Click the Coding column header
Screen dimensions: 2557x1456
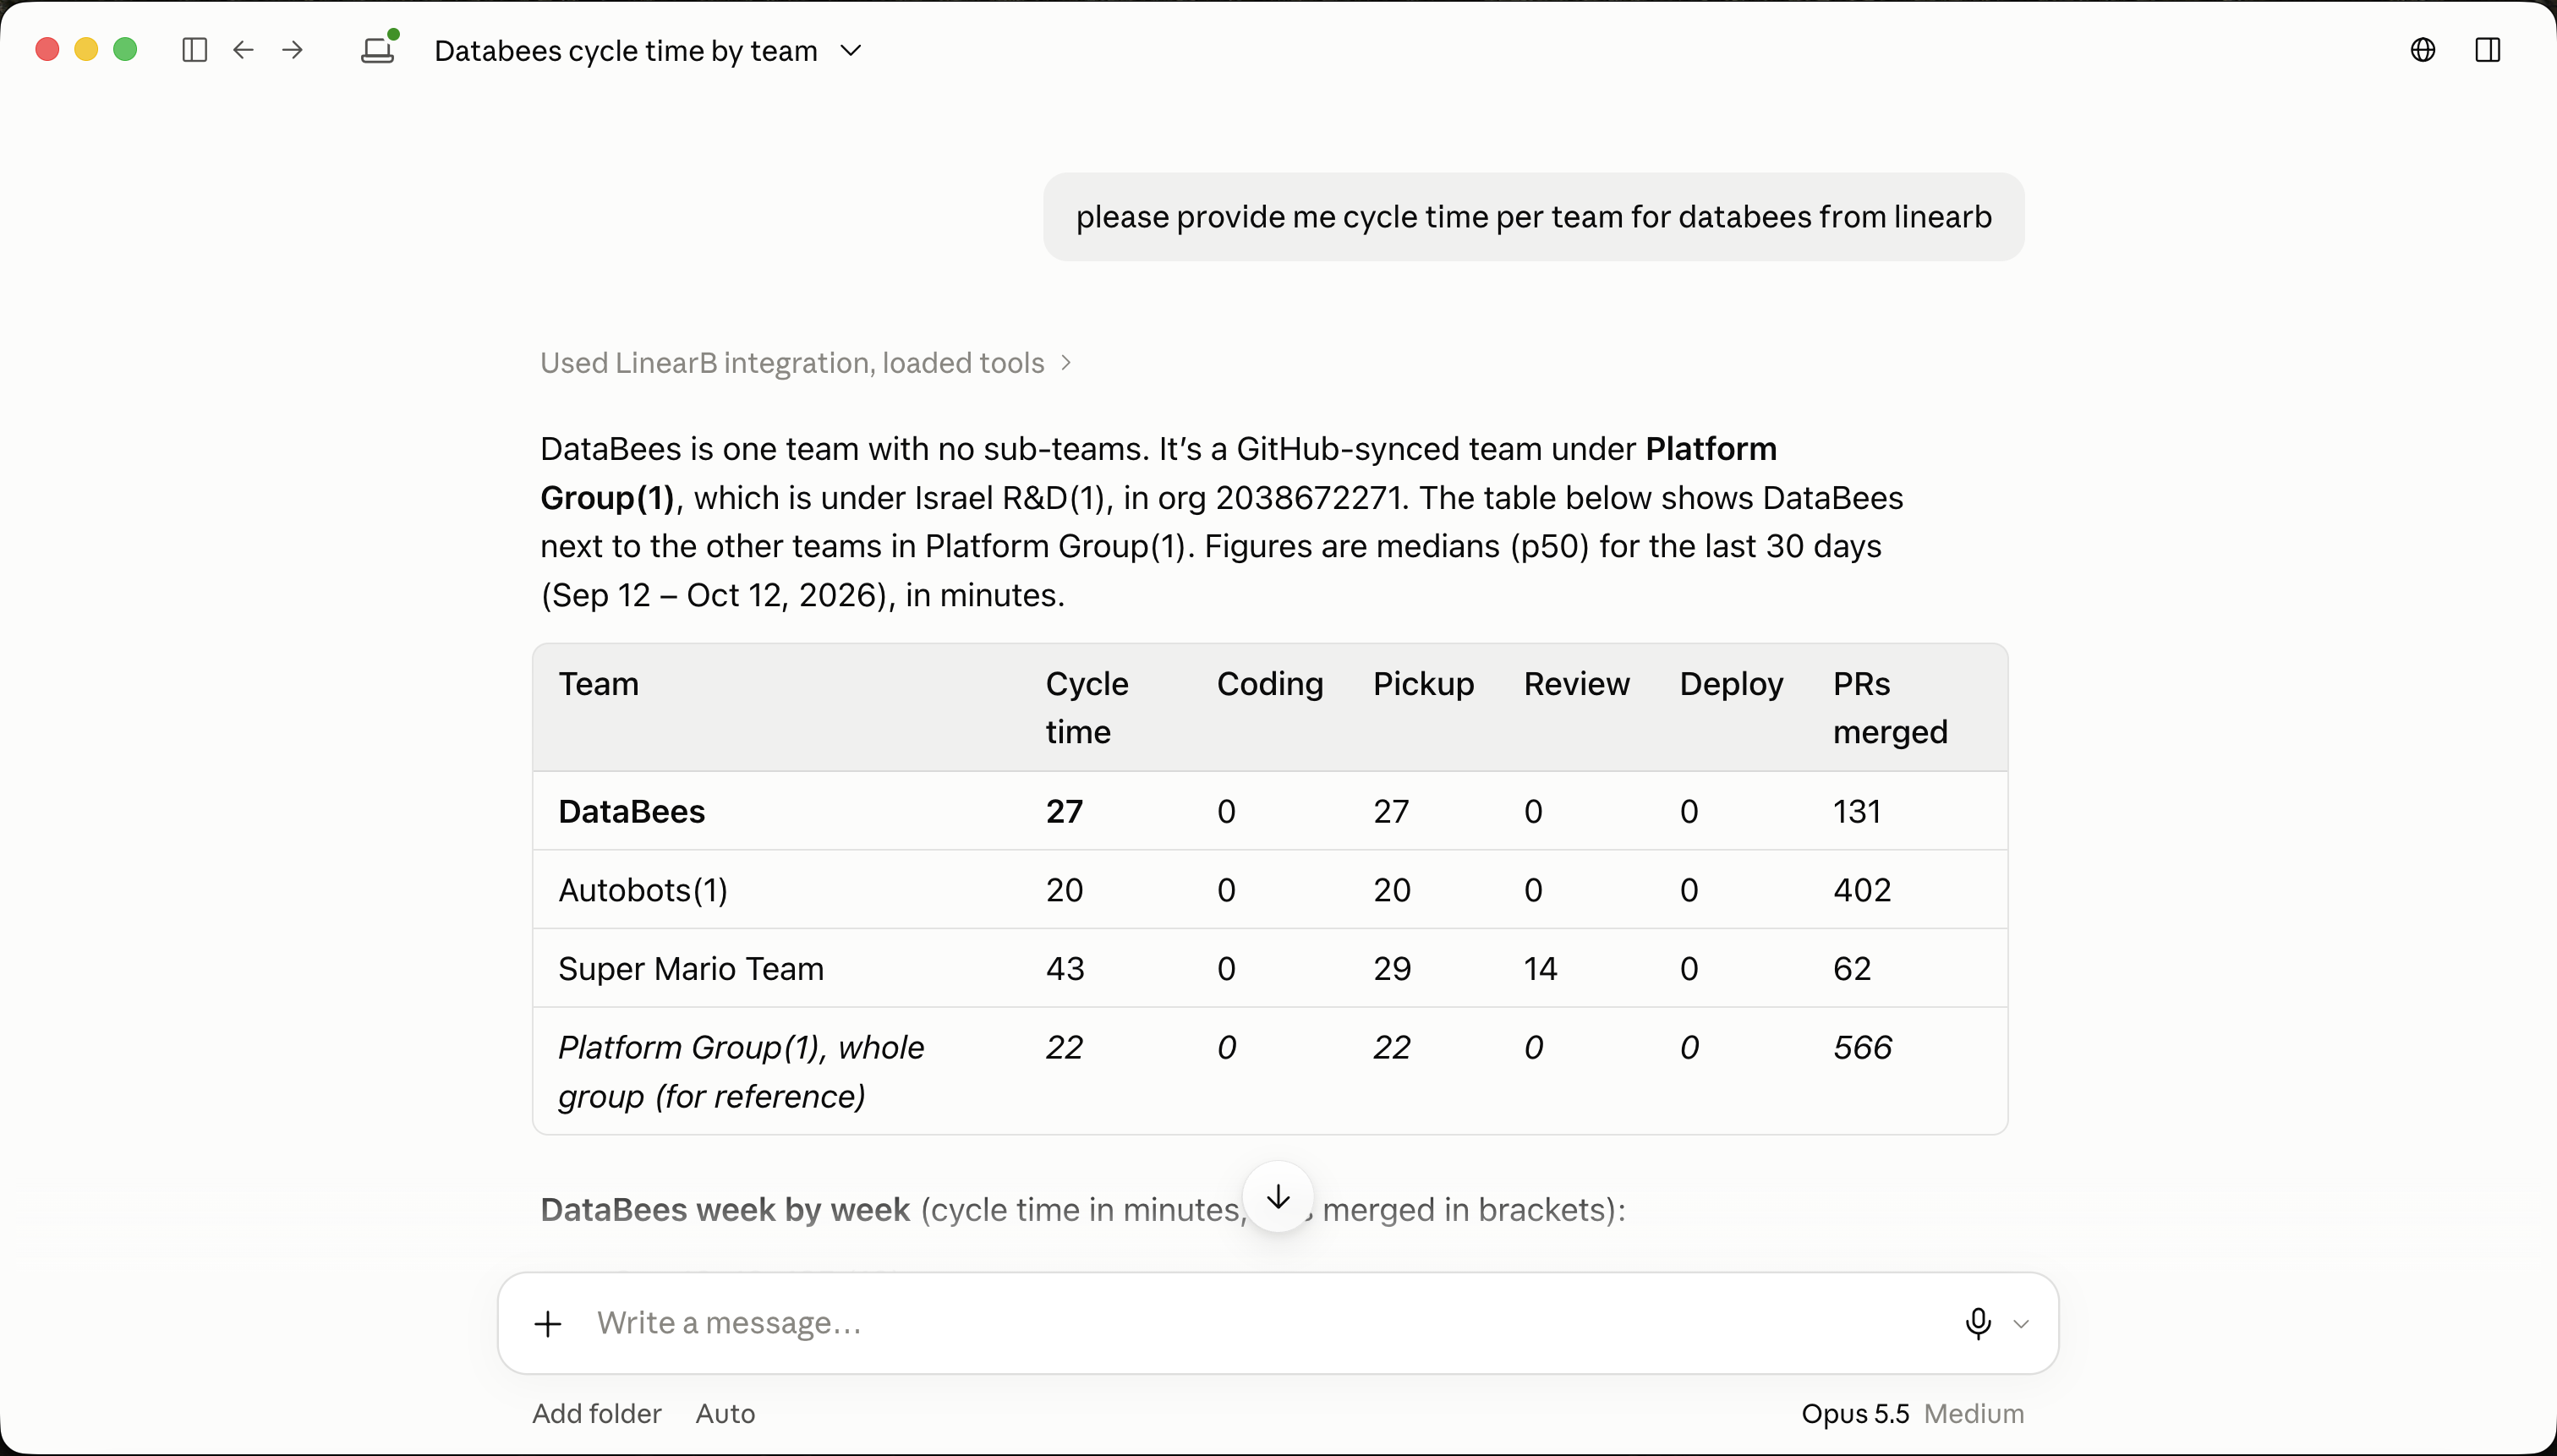click(x=1270, y=684)
